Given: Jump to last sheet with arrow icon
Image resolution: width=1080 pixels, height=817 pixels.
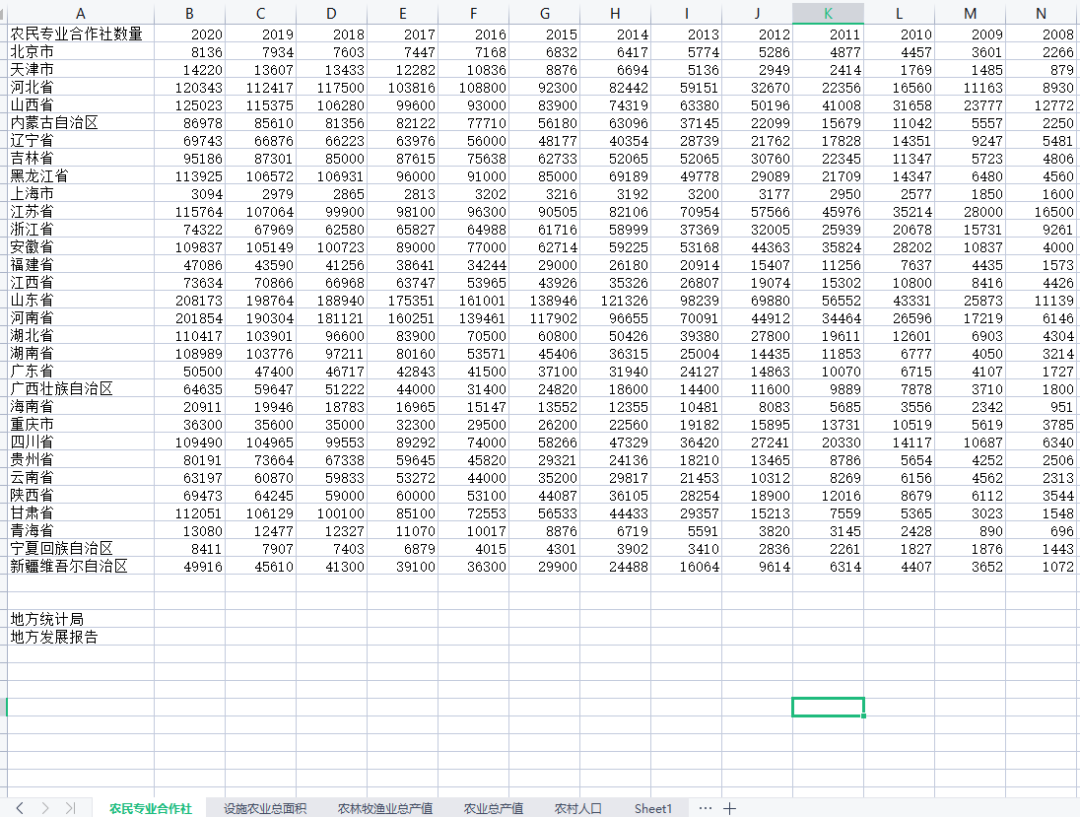Looking at the screenshot, I should [x=71, y=808].
